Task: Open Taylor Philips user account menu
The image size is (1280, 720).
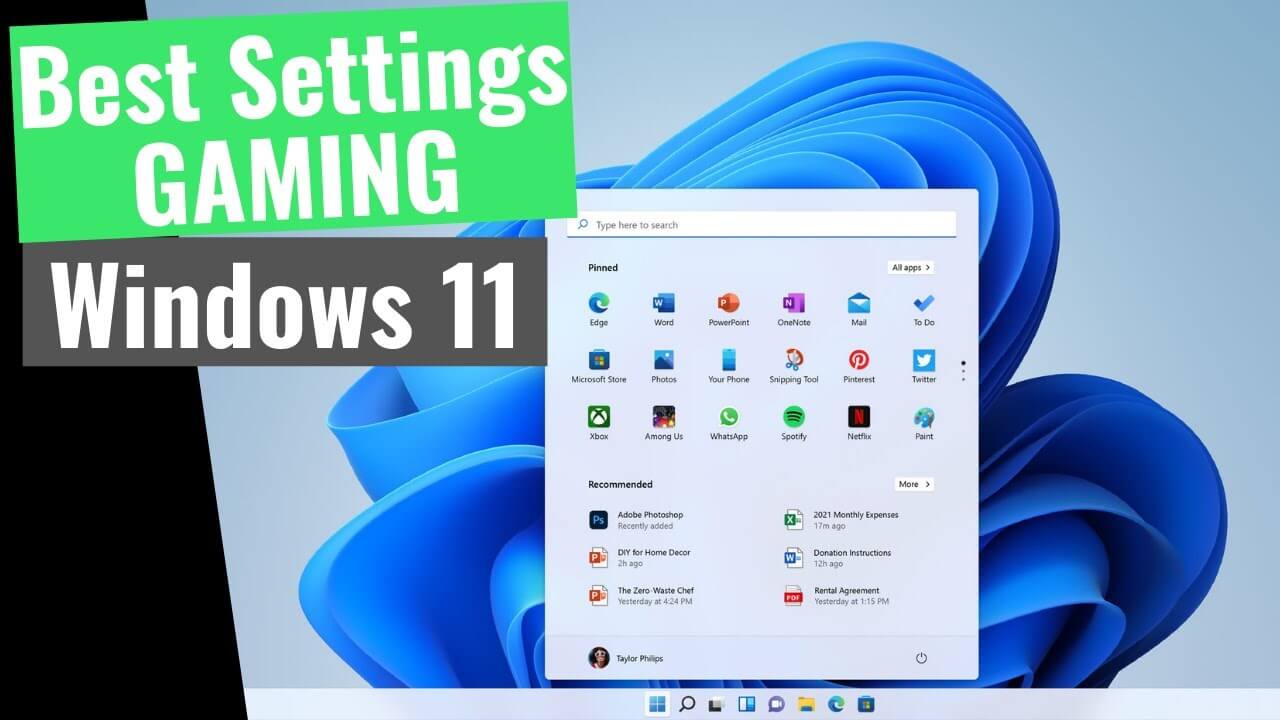Action: [626, 658]
